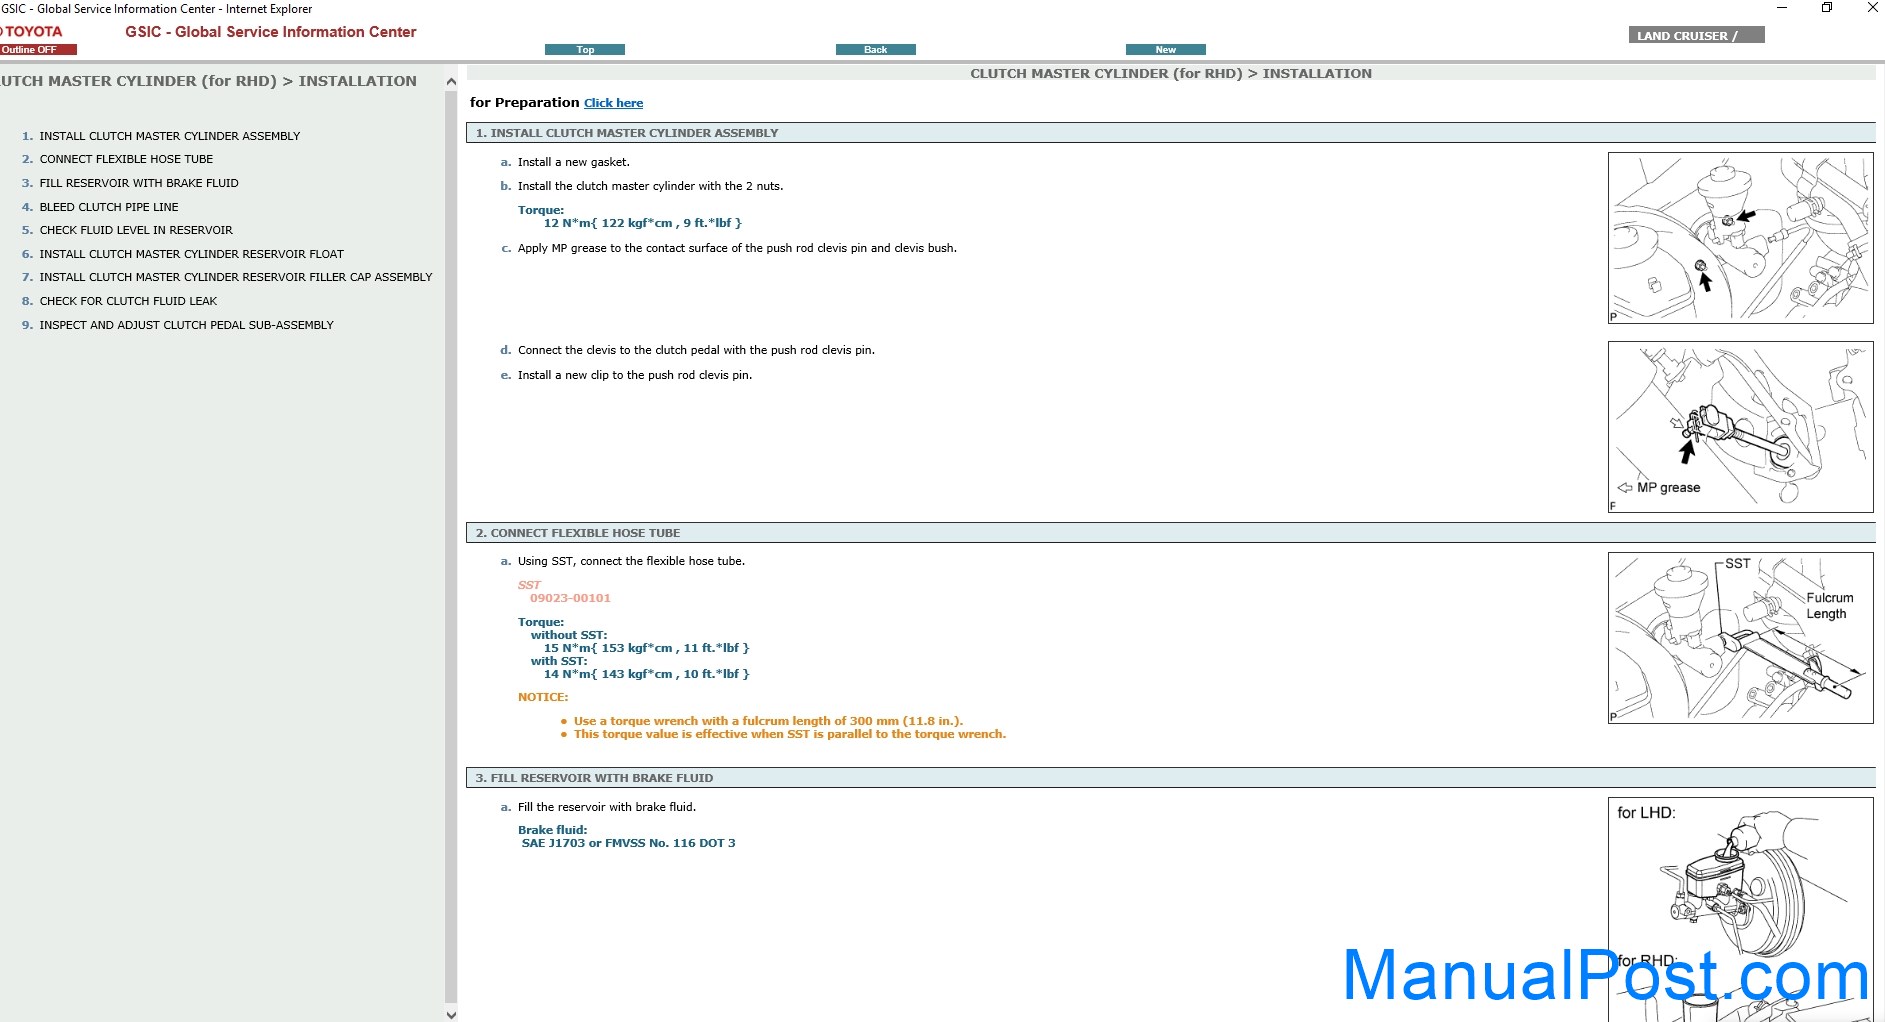Click the New navigation button

[x=1165, y=50]
